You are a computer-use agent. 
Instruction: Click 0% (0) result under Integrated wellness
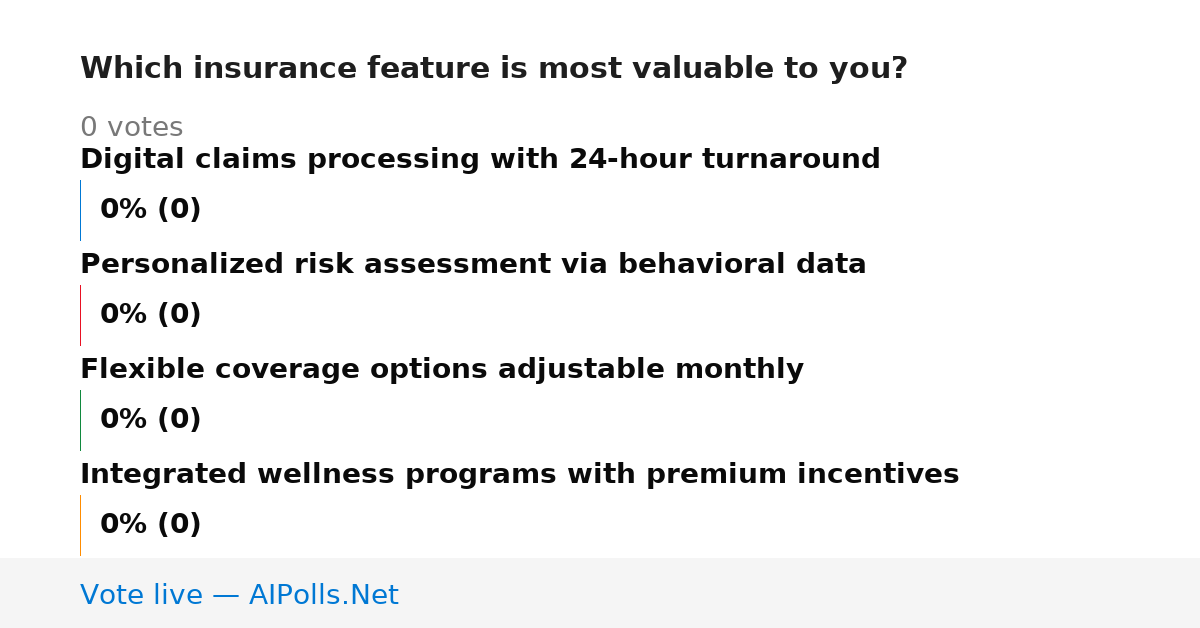(151, 525)
